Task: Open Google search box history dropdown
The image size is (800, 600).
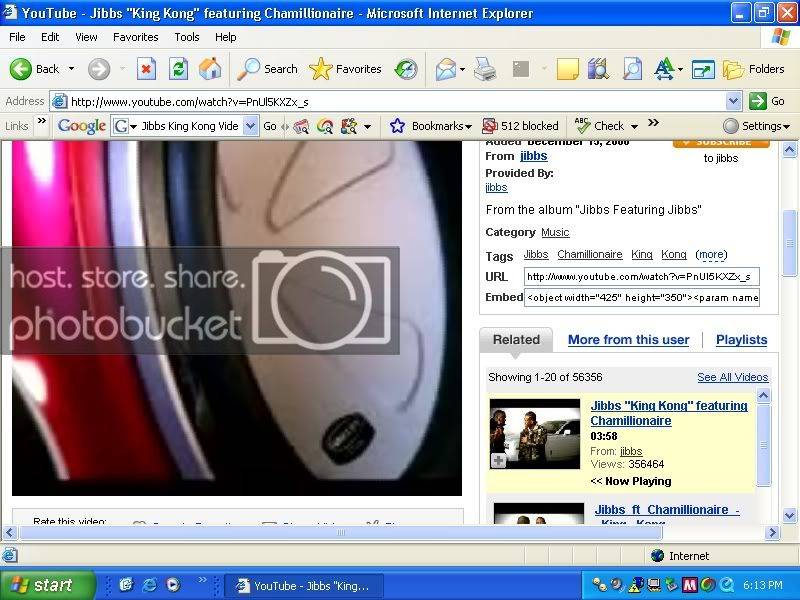Action: pyautogui.click(x=251, y=126)
